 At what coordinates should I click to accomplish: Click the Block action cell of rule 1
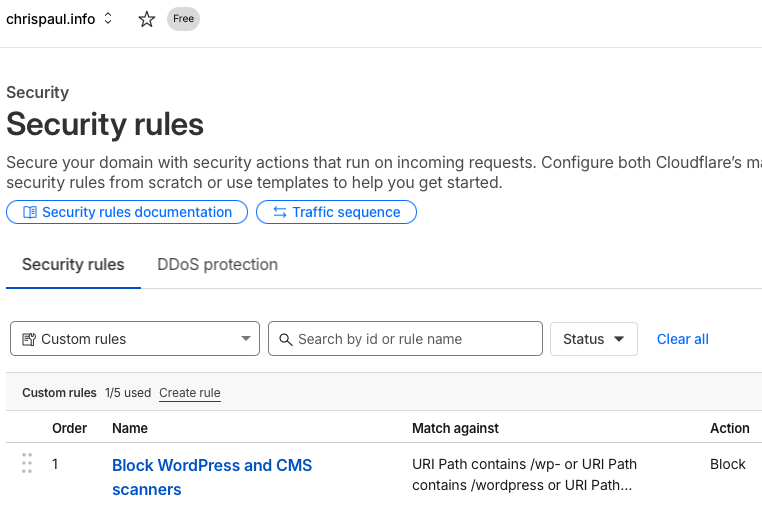727,464
